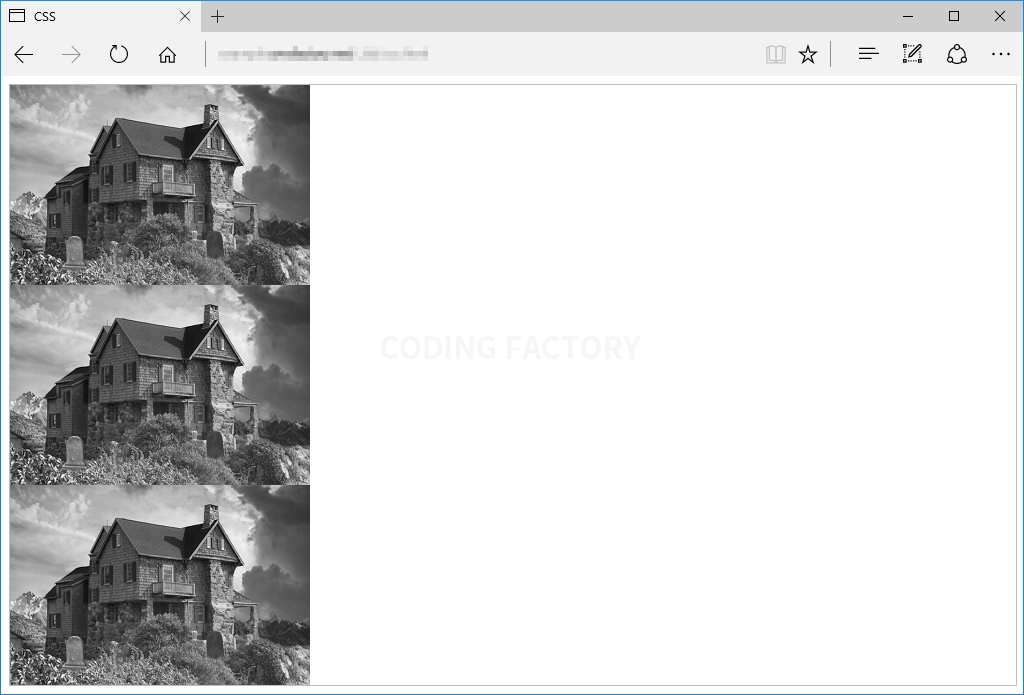Close the browser window

[999, 16]
